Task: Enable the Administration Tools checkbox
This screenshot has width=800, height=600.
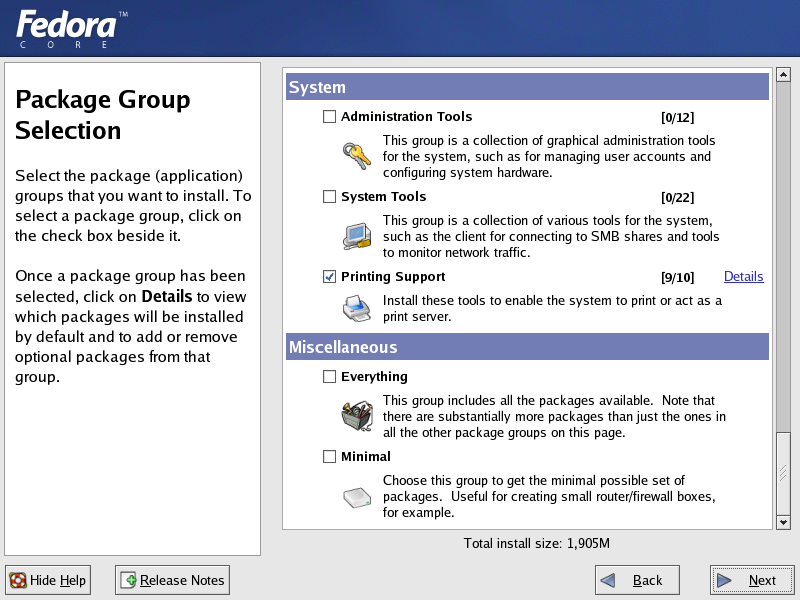Action: pos(330,116)
